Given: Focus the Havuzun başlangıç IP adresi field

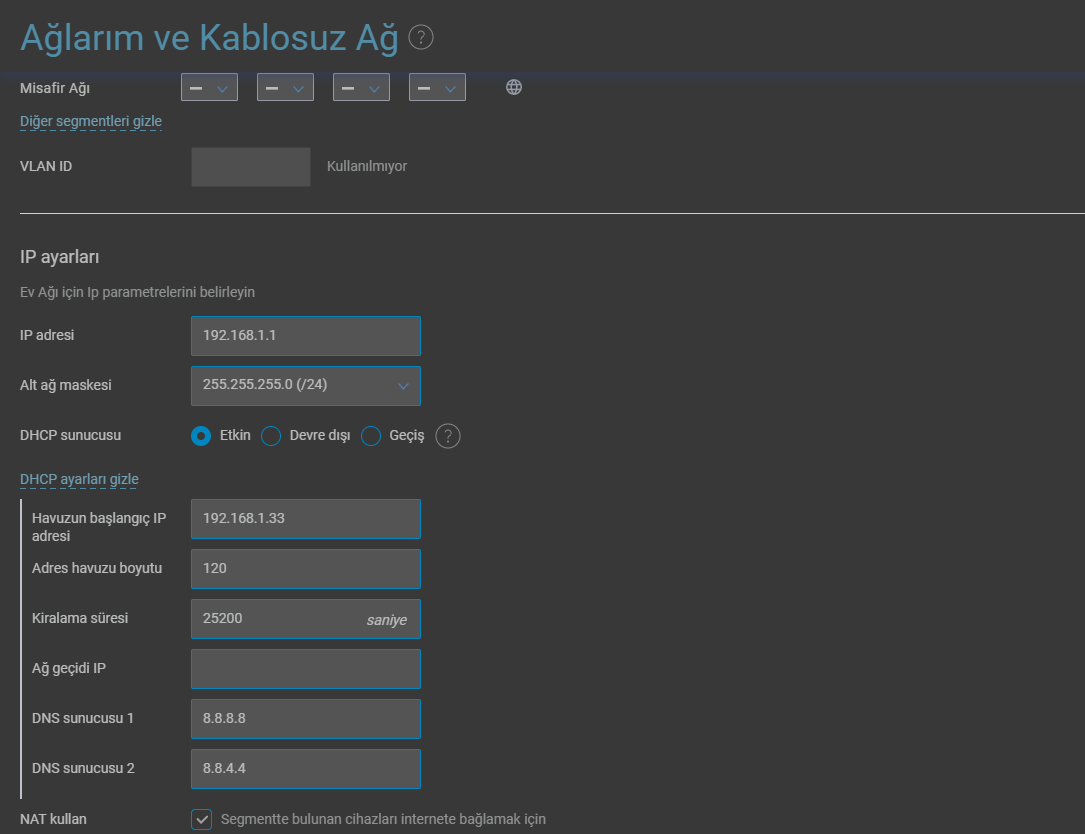Looking at the screenshot, I should (x=305, y=519).
